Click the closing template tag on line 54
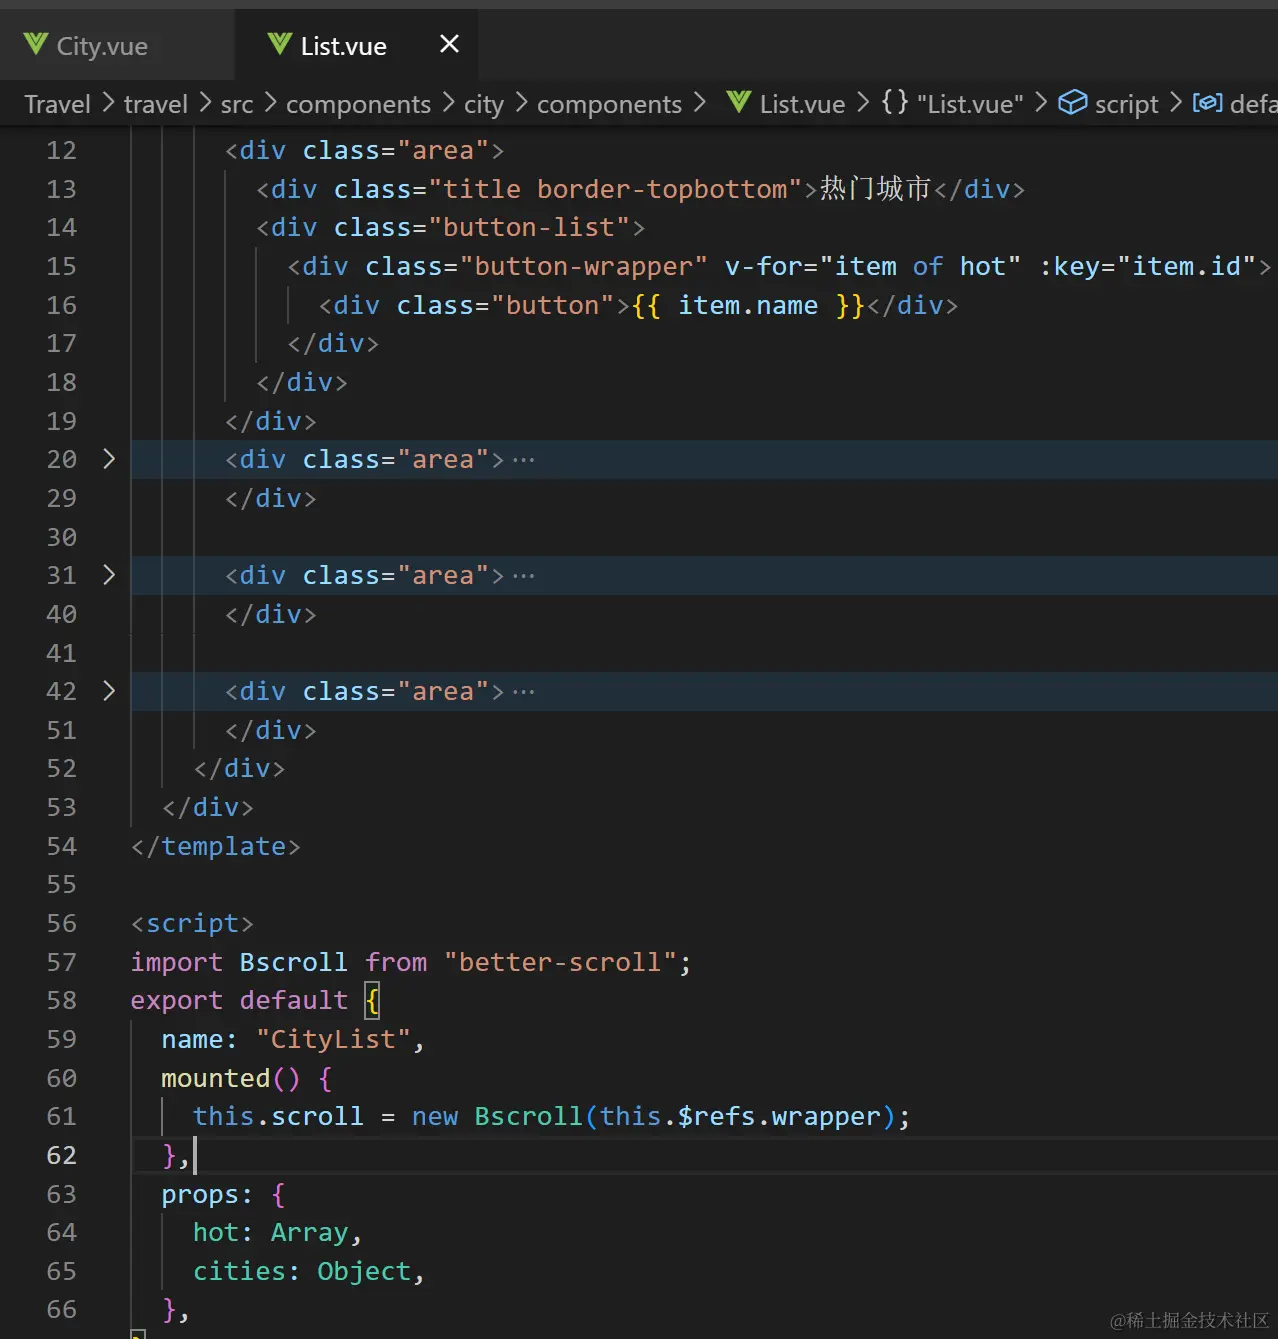Viewport: 1278px width, 1339px height. tap(215, 846)
